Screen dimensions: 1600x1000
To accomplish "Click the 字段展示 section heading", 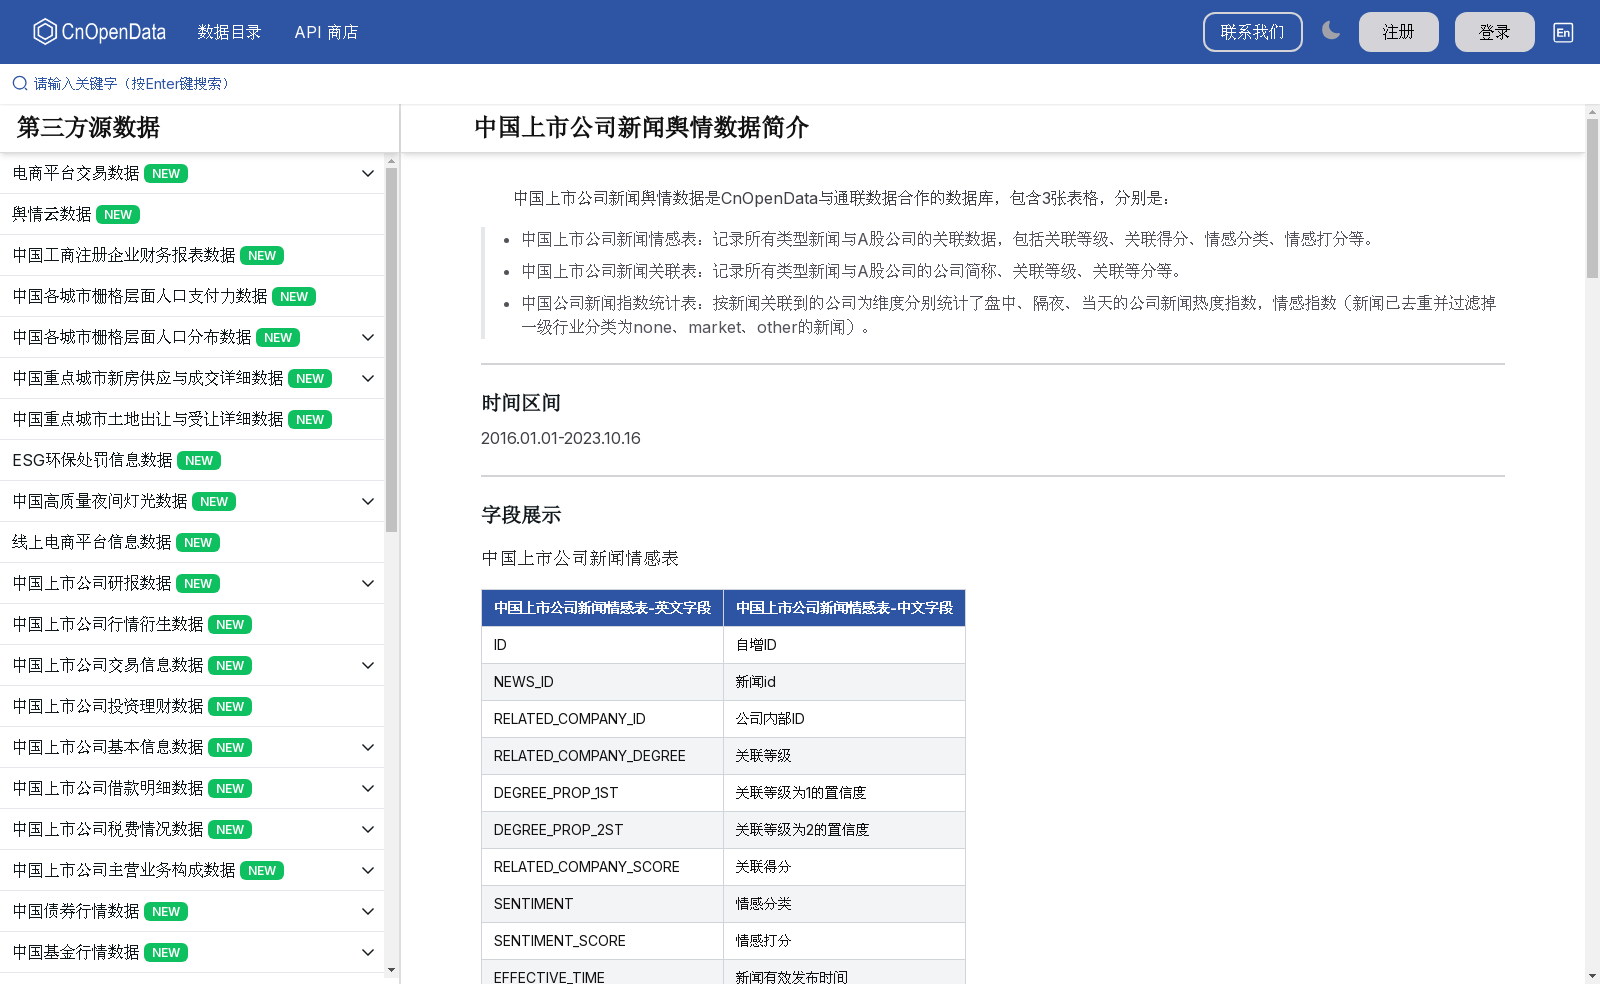I will (521, 515).
